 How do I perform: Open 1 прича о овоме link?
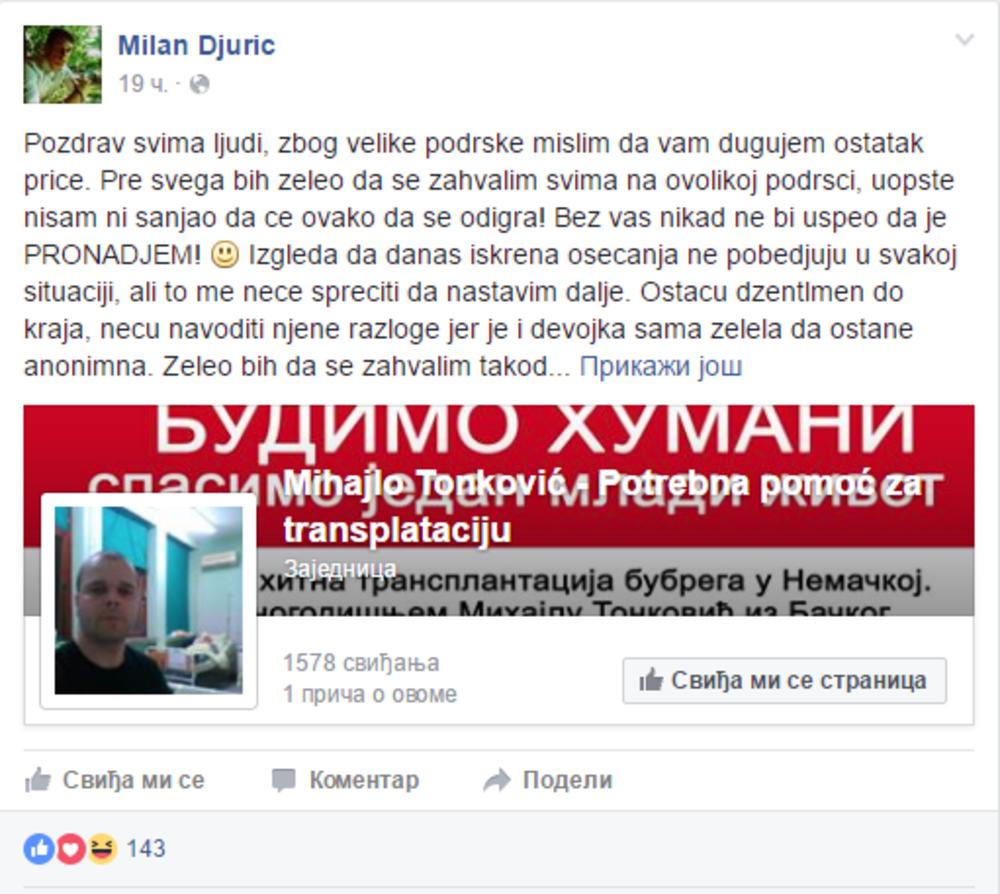pos(370,694)
